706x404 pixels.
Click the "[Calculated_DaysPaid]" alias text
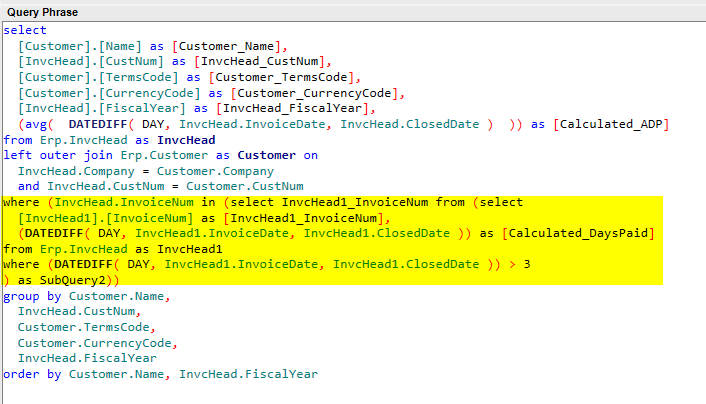578,233
